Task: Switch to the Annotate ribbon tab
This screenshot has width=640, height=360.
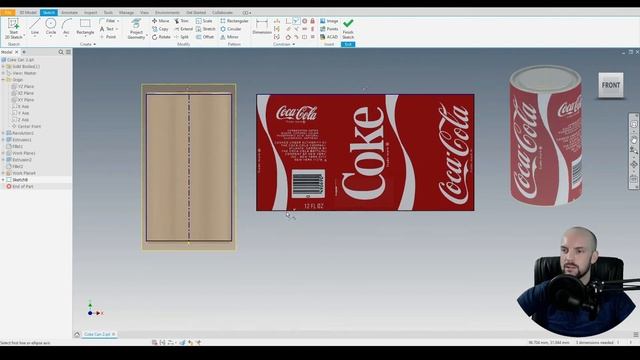Action: click(69, 13)
